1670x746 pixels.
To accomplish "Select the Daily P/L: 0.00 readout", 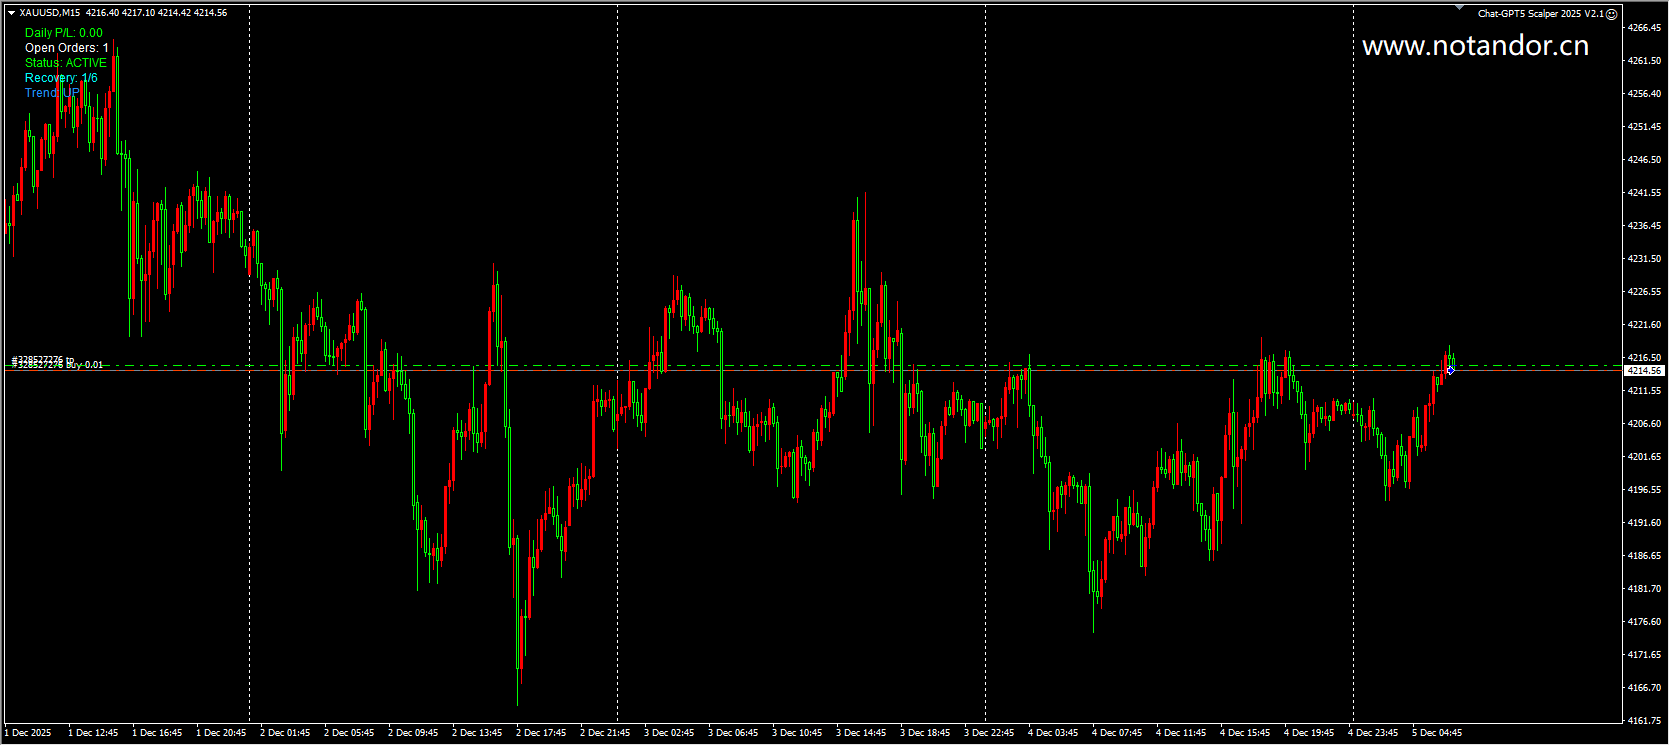I will tap(64, 33).
